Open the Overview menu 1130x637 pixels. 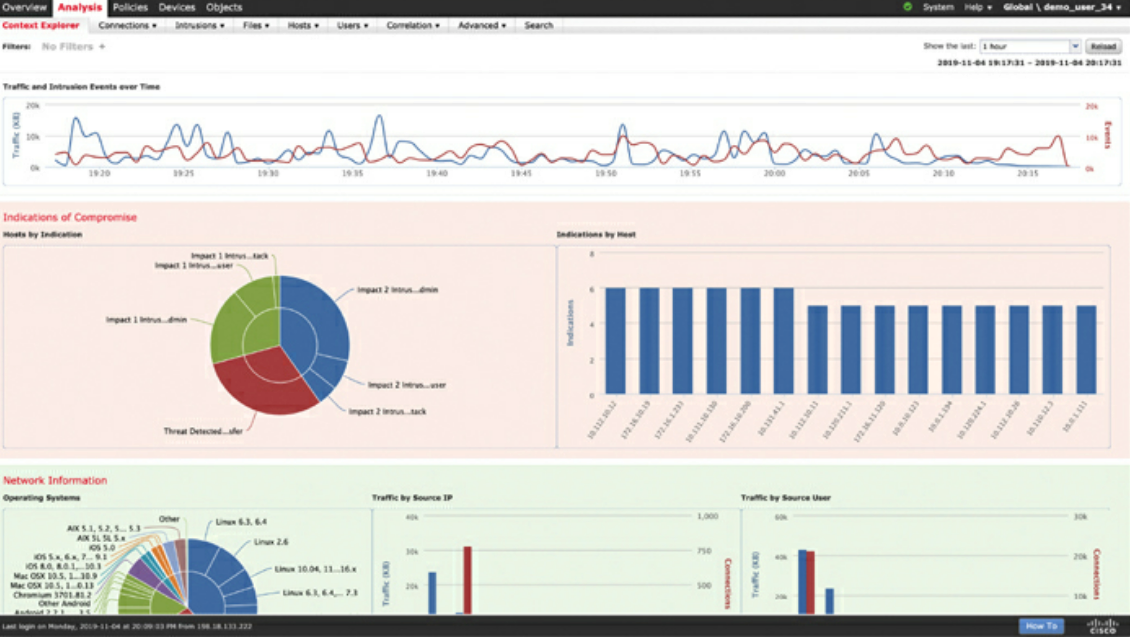25,7
